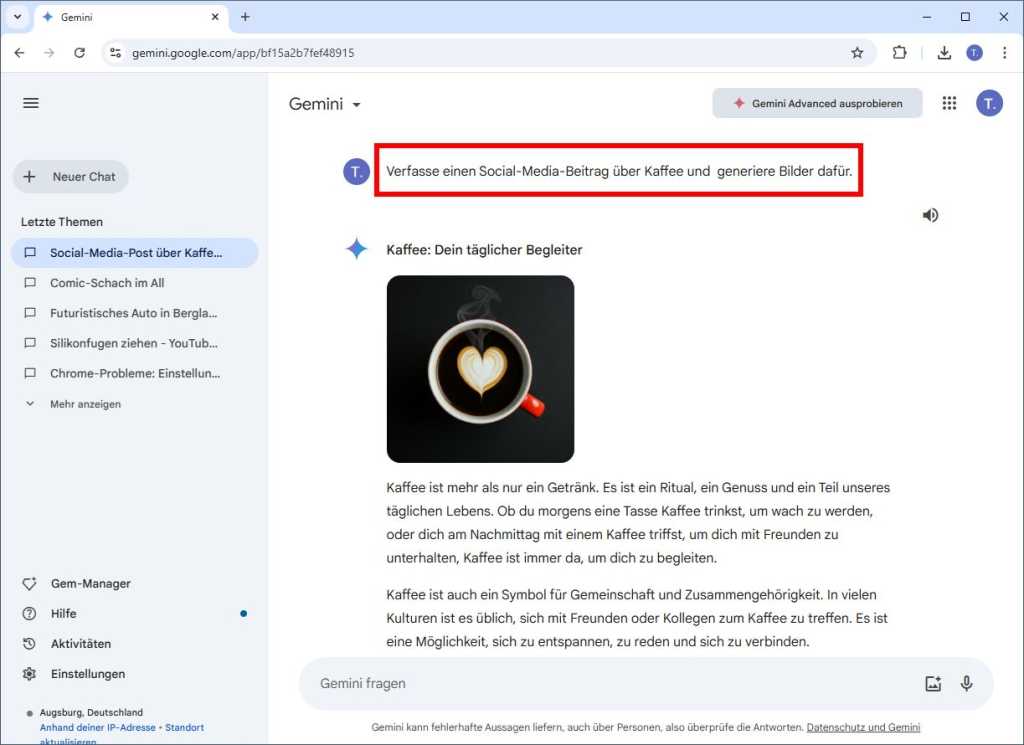This screenshot has width=1024, height=745.
Task: Open the Google apps grid
Action: click(948, 102)
